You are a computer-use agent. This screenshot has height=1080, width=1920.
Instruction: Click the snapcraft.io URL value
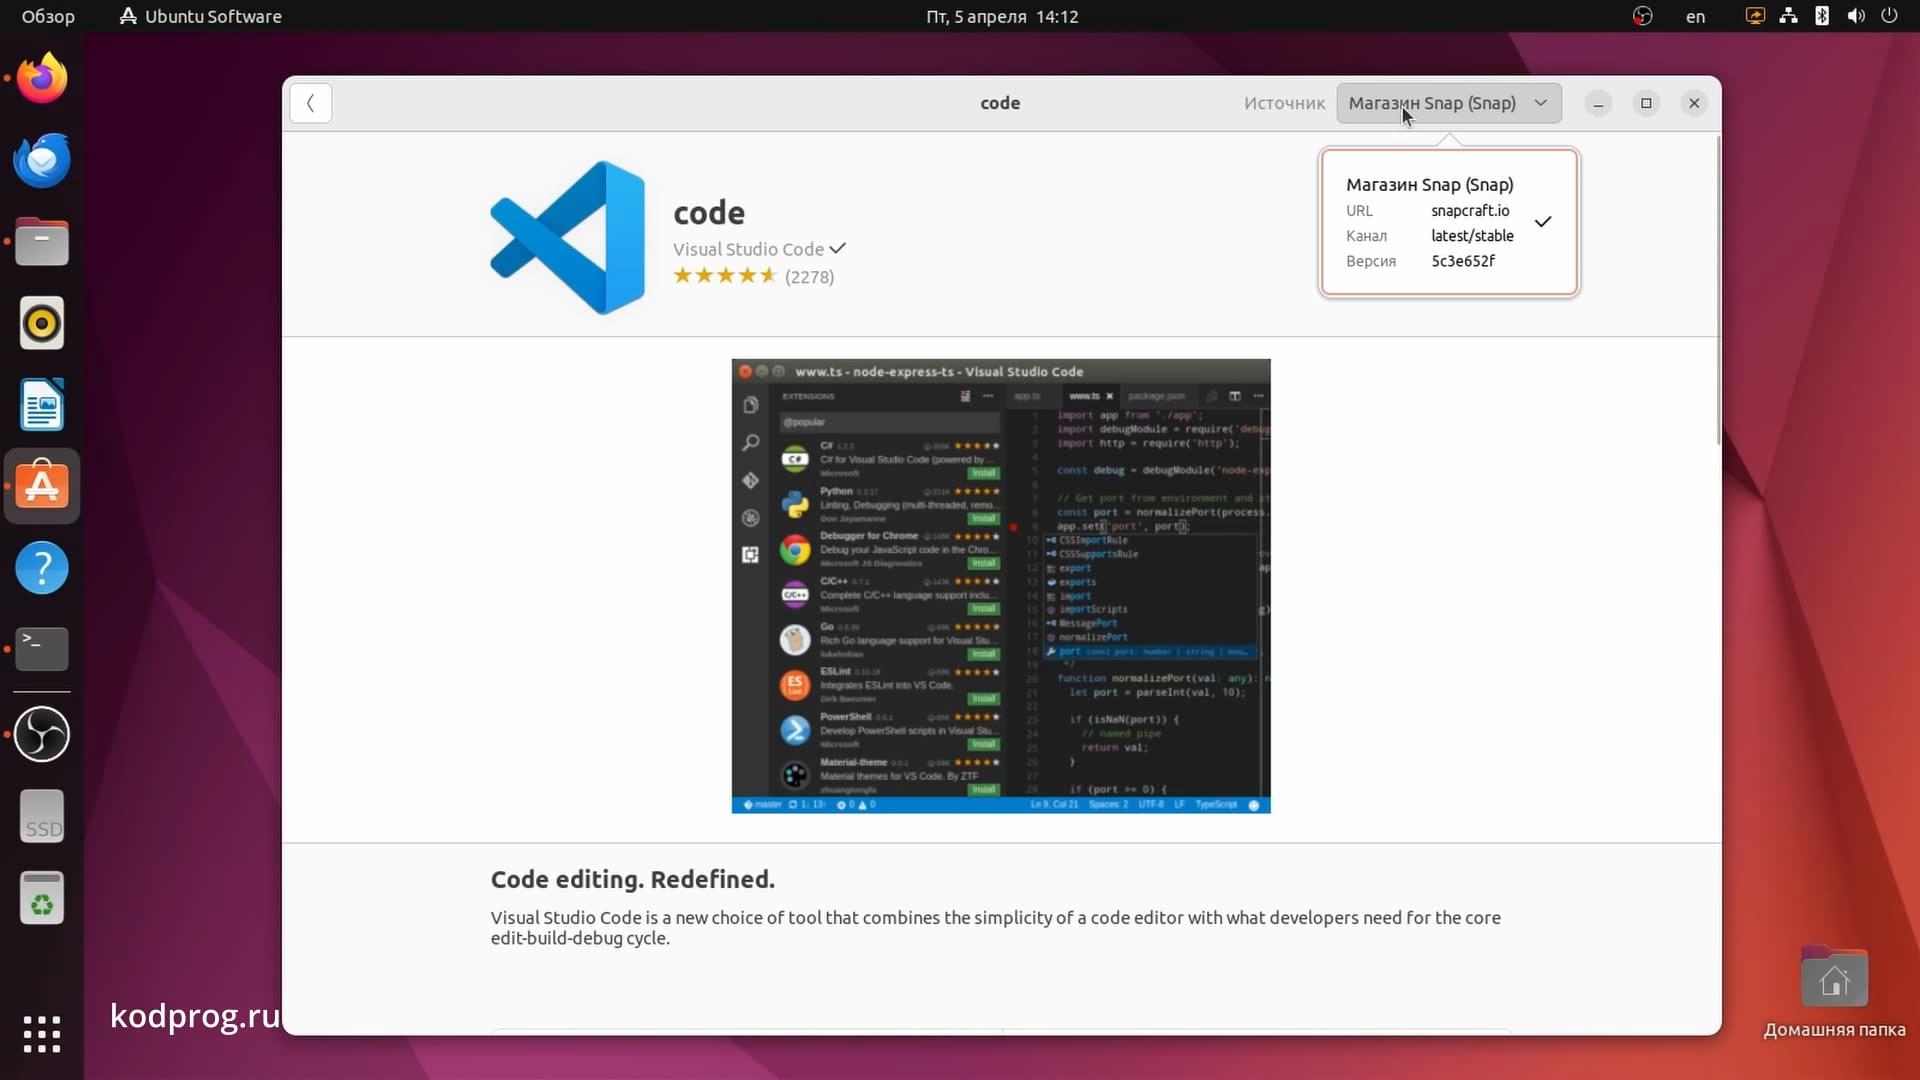pos(1470,211)
